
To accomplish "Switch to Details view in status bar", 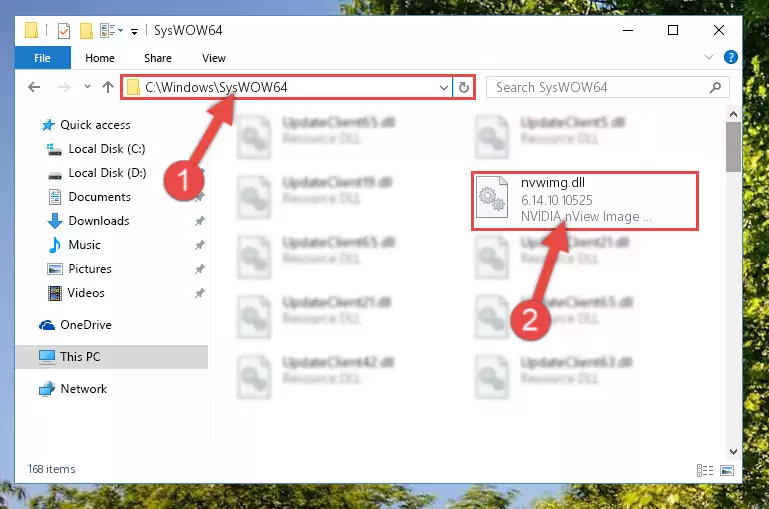I will (705, 471).
